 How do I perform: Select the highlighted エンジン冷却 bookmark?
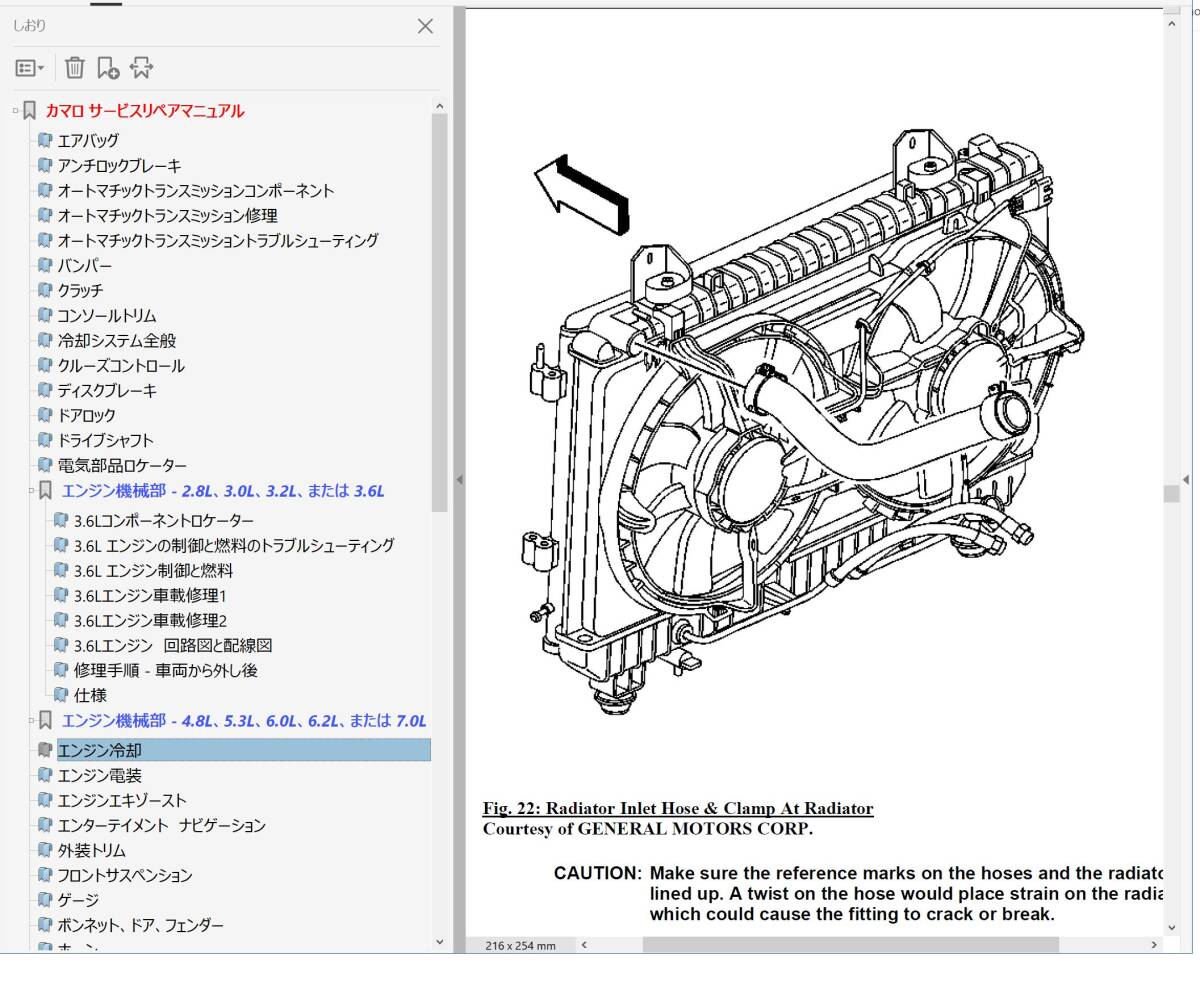pos(244,750)
